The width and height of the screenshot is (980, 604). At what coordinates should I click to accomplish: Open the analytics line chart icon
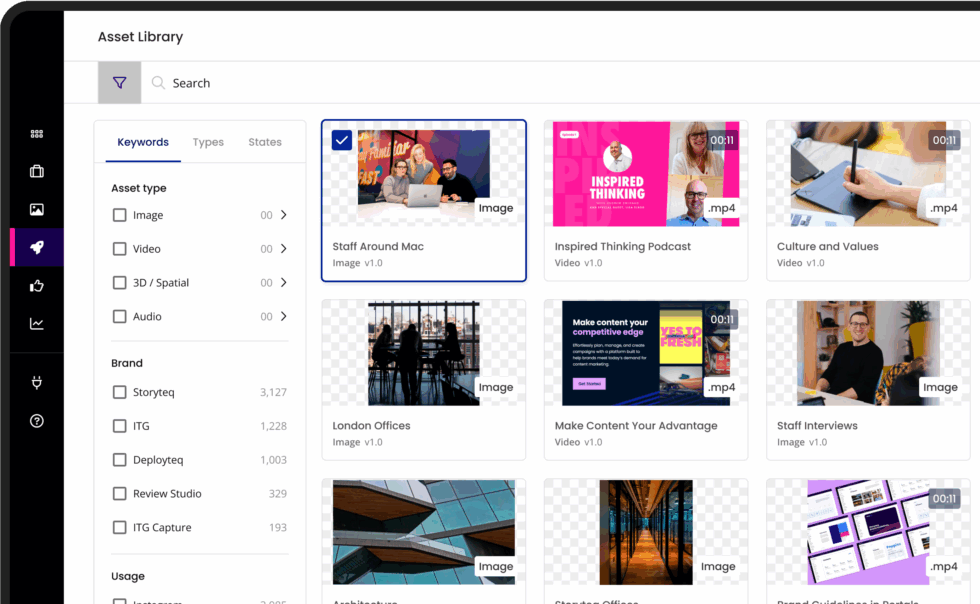(37, 324)
